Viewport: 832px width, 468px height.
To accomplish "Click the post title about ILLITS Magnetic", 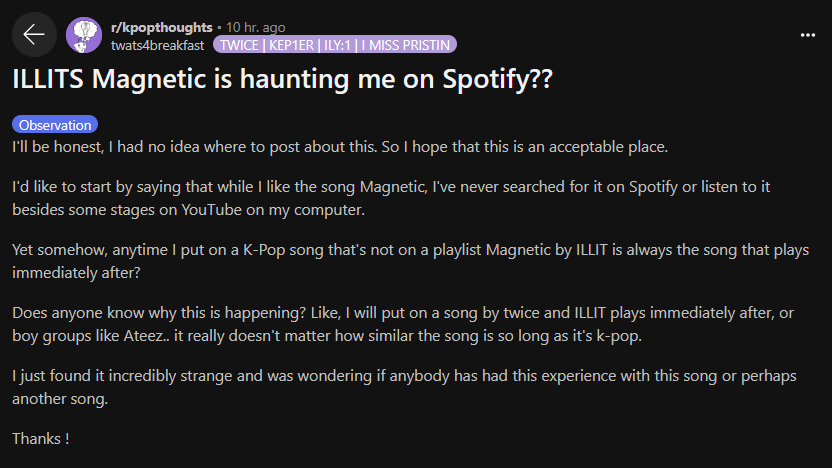I will click(x=282, y=81).
